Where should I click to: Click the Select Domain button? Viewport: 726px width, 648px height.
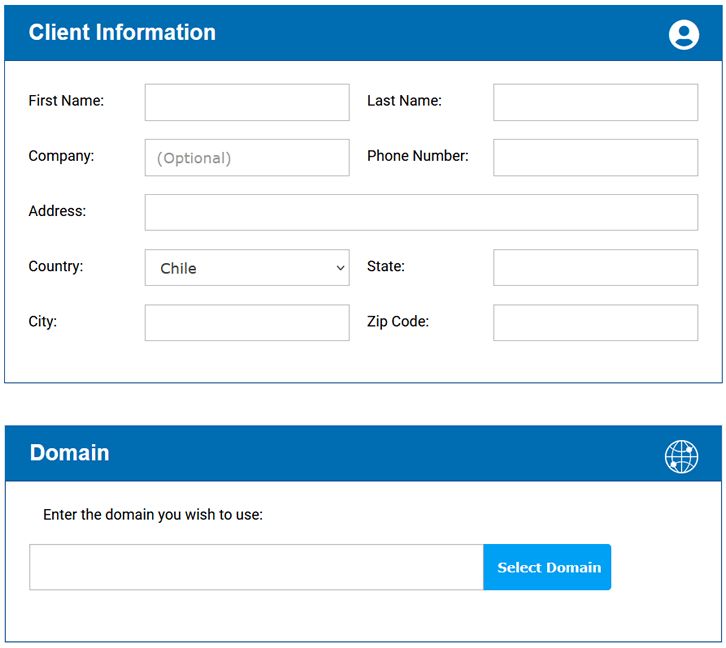(x=547, y=567)
